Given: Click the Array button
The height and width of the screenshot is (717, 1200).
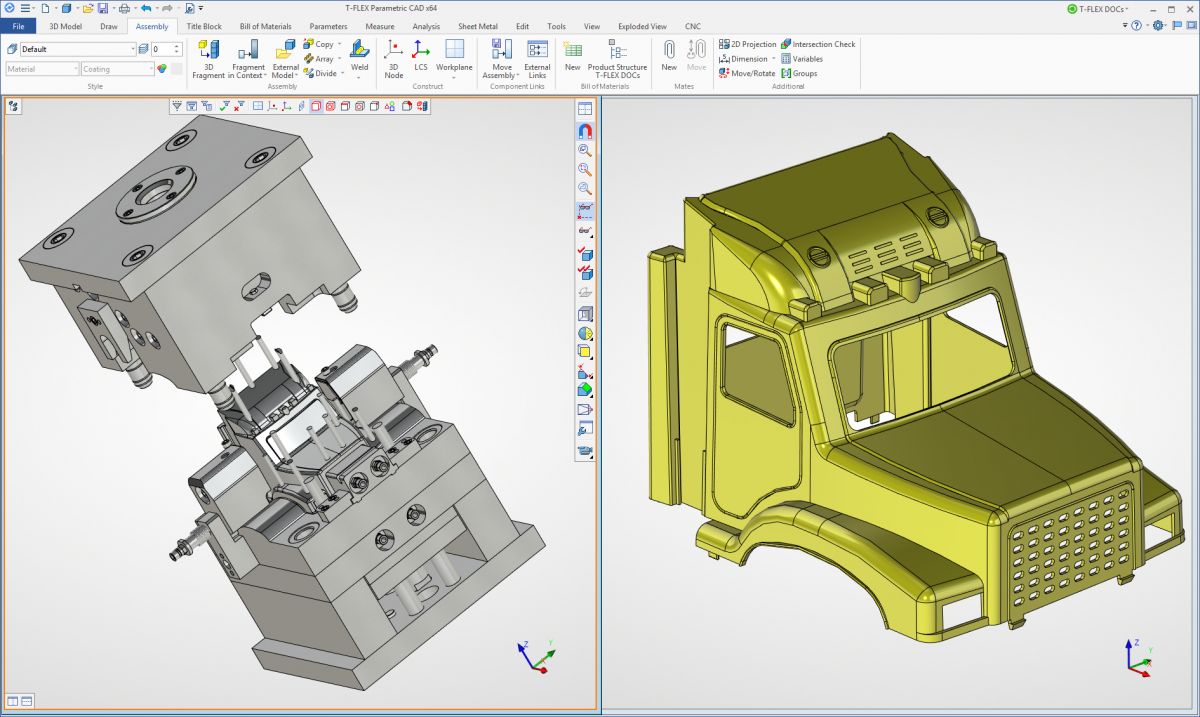Looking at the screenshot, I should pyautogui.click(x=320, y=59).
